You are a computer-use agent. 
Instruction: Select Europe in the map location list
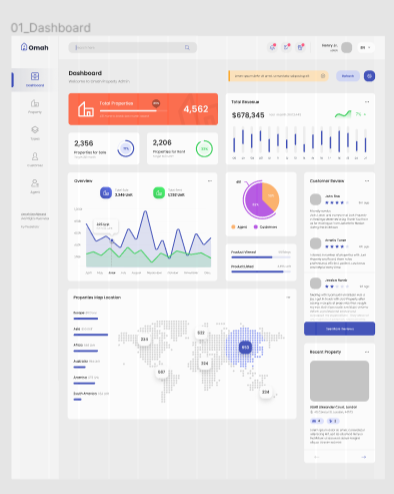(86, 315)
